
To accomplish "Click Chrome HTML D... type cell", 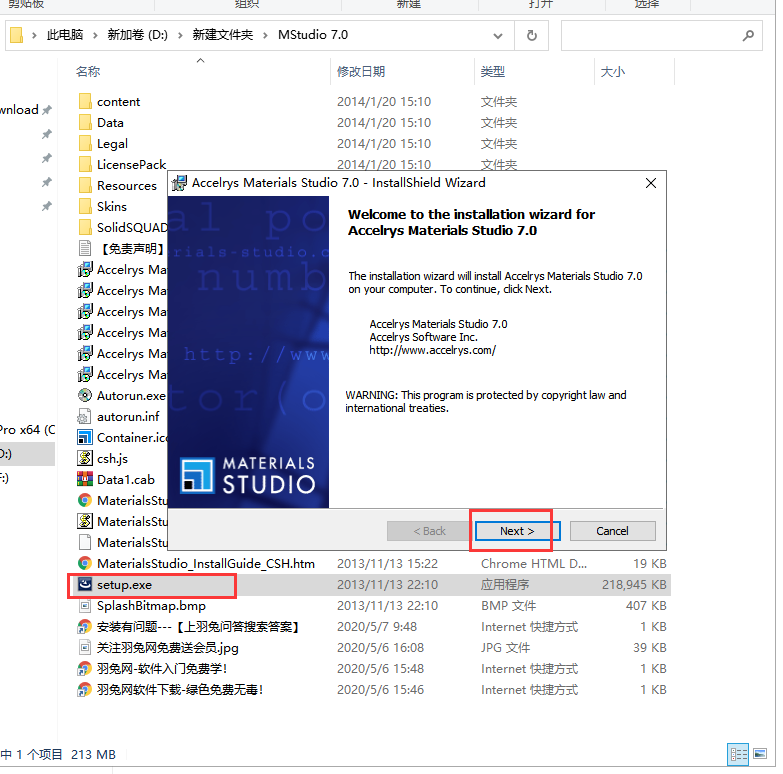I will coord(534,563).
